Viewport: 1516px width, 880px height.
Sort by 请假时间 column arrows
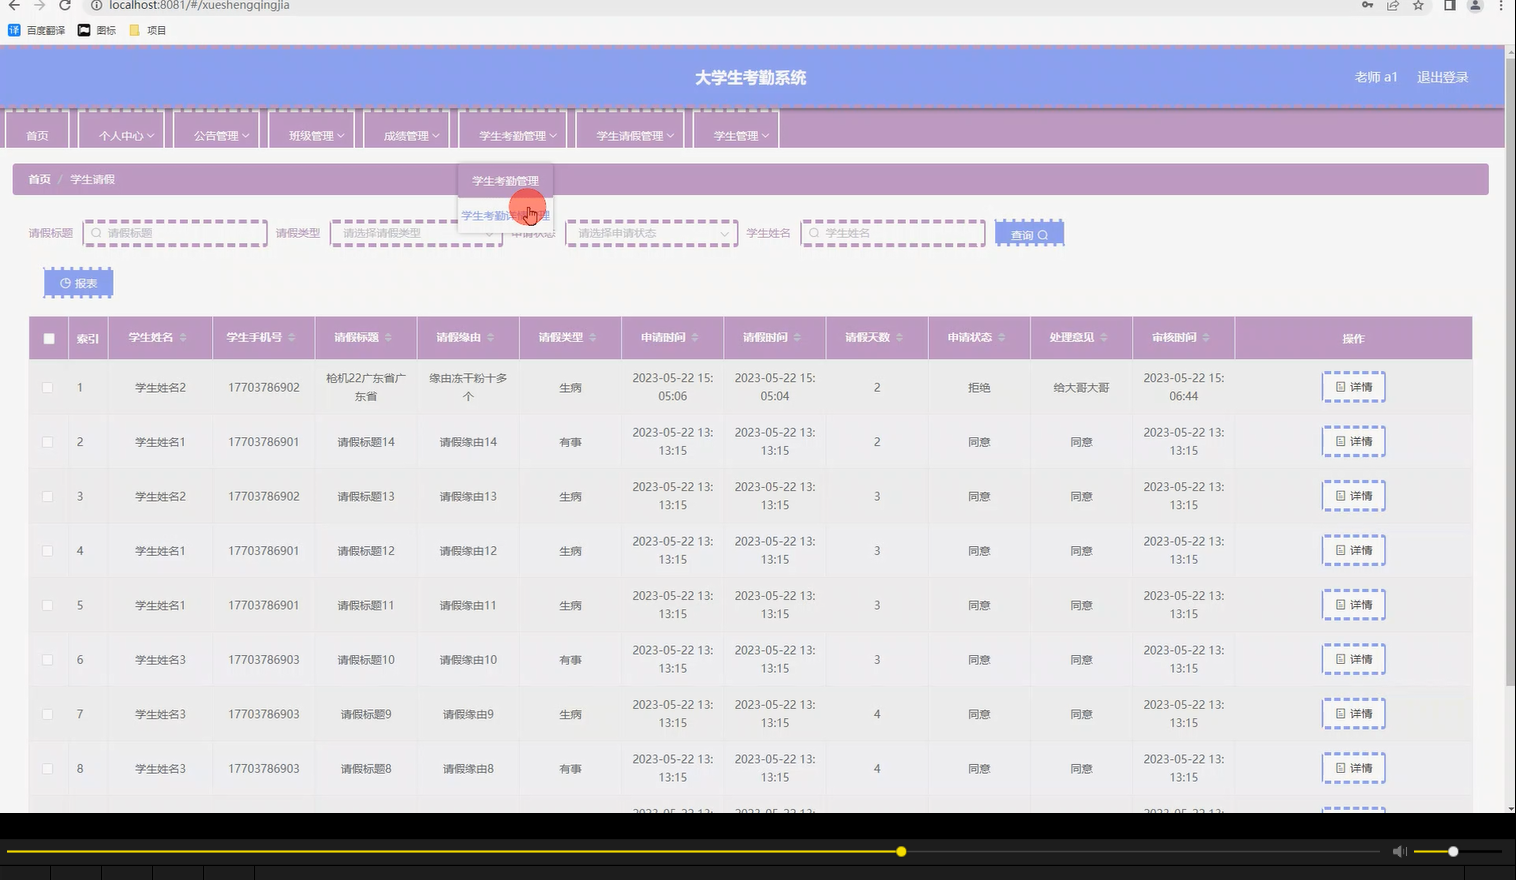pyautogui.click(x=797, y=338)
